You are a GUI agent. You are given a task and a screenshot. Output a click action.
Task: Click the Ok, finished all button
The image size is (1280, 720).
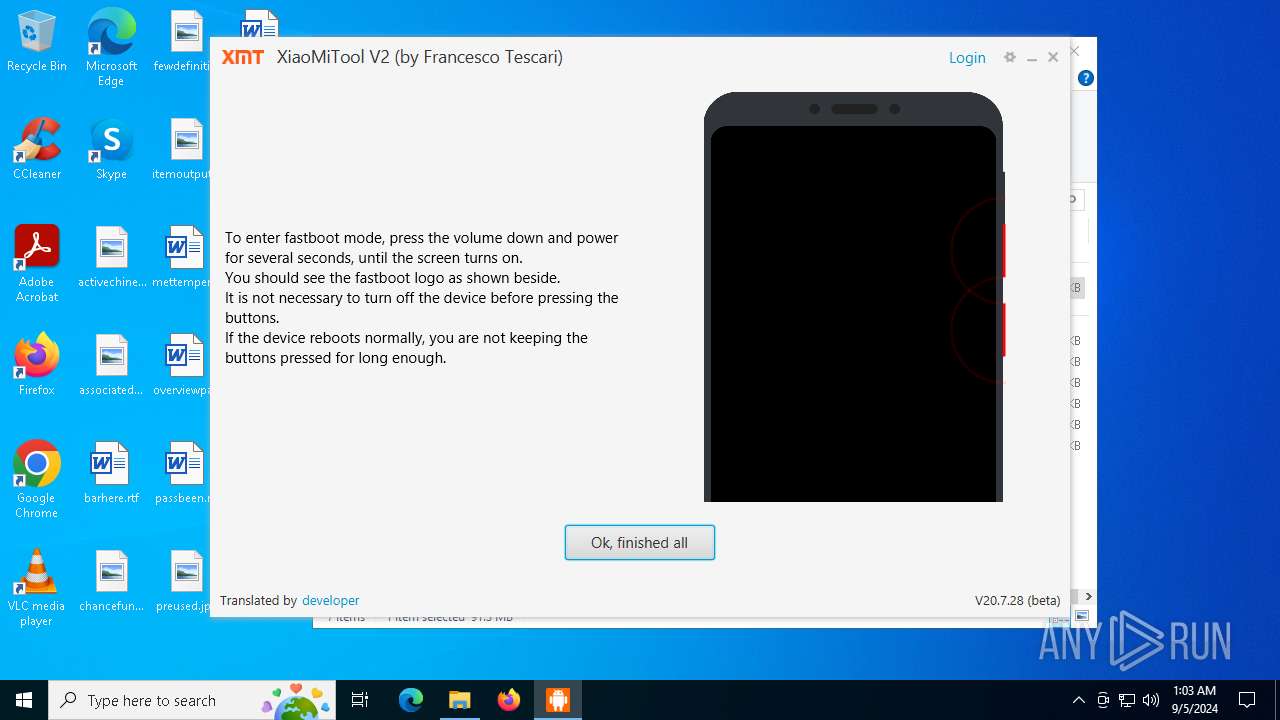640,543
